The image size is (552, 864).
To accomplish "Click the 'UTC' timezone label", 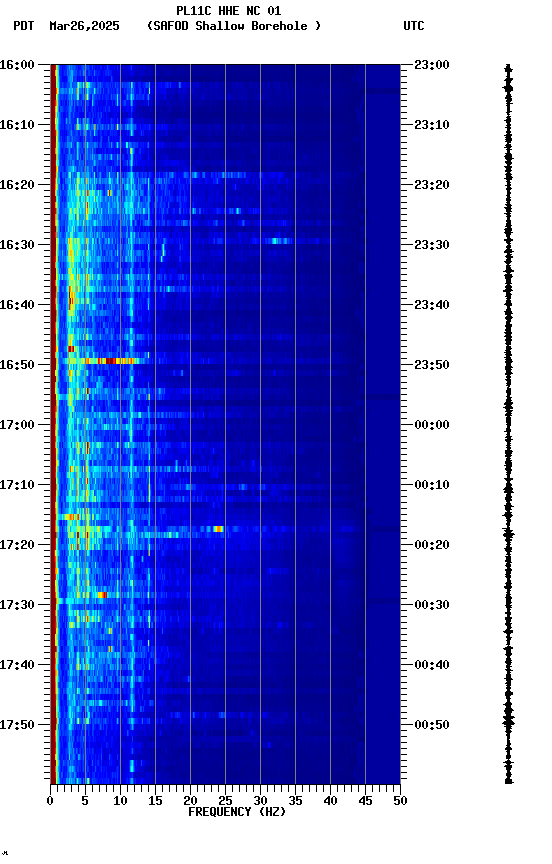I will [414, 26].
